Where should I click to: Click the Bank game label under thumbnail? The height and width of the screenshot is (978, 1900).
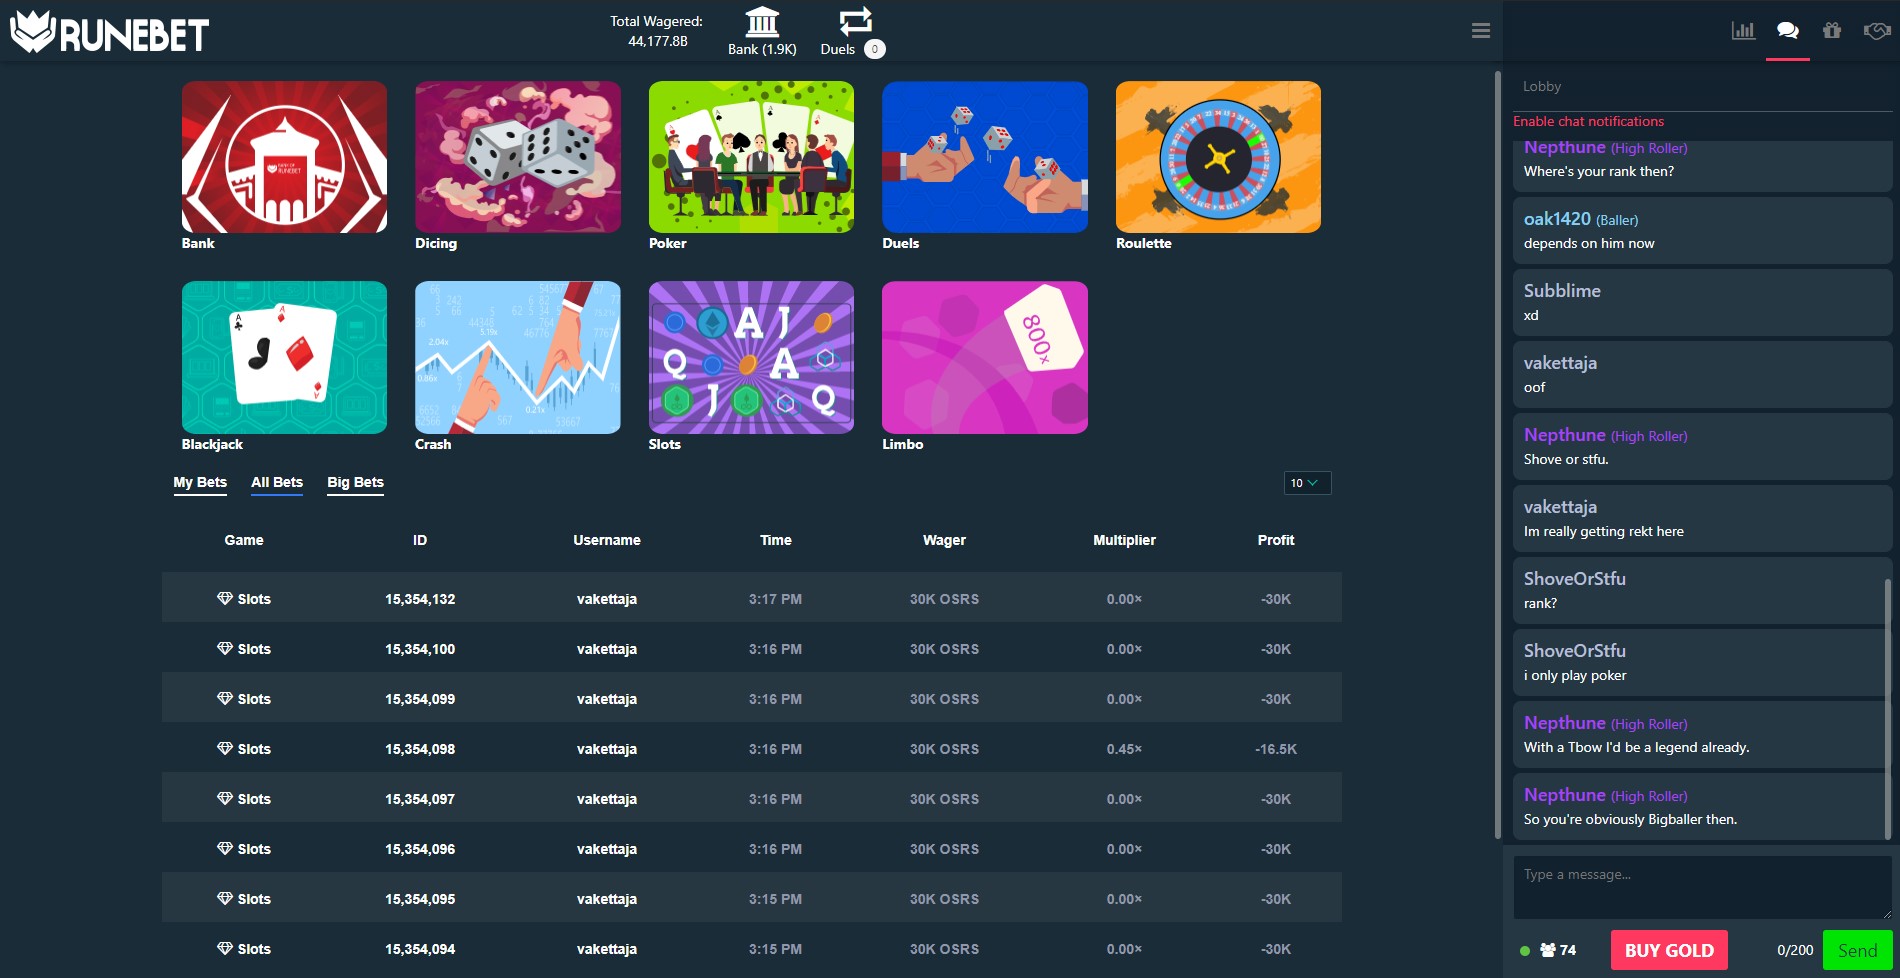(x=198, y=243)
